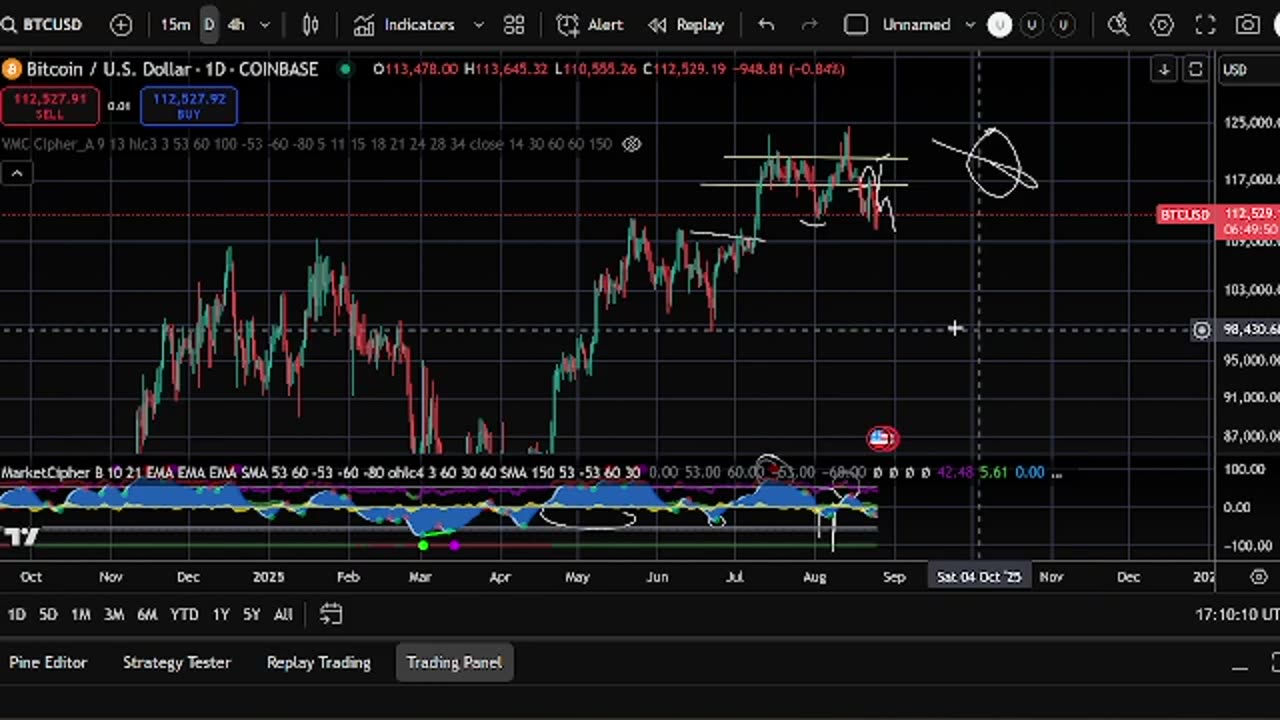The height and width of the screenshot is (720, 1280).
Task: Open the quick search magnifier icon
Action: [x=1118, y=25]
